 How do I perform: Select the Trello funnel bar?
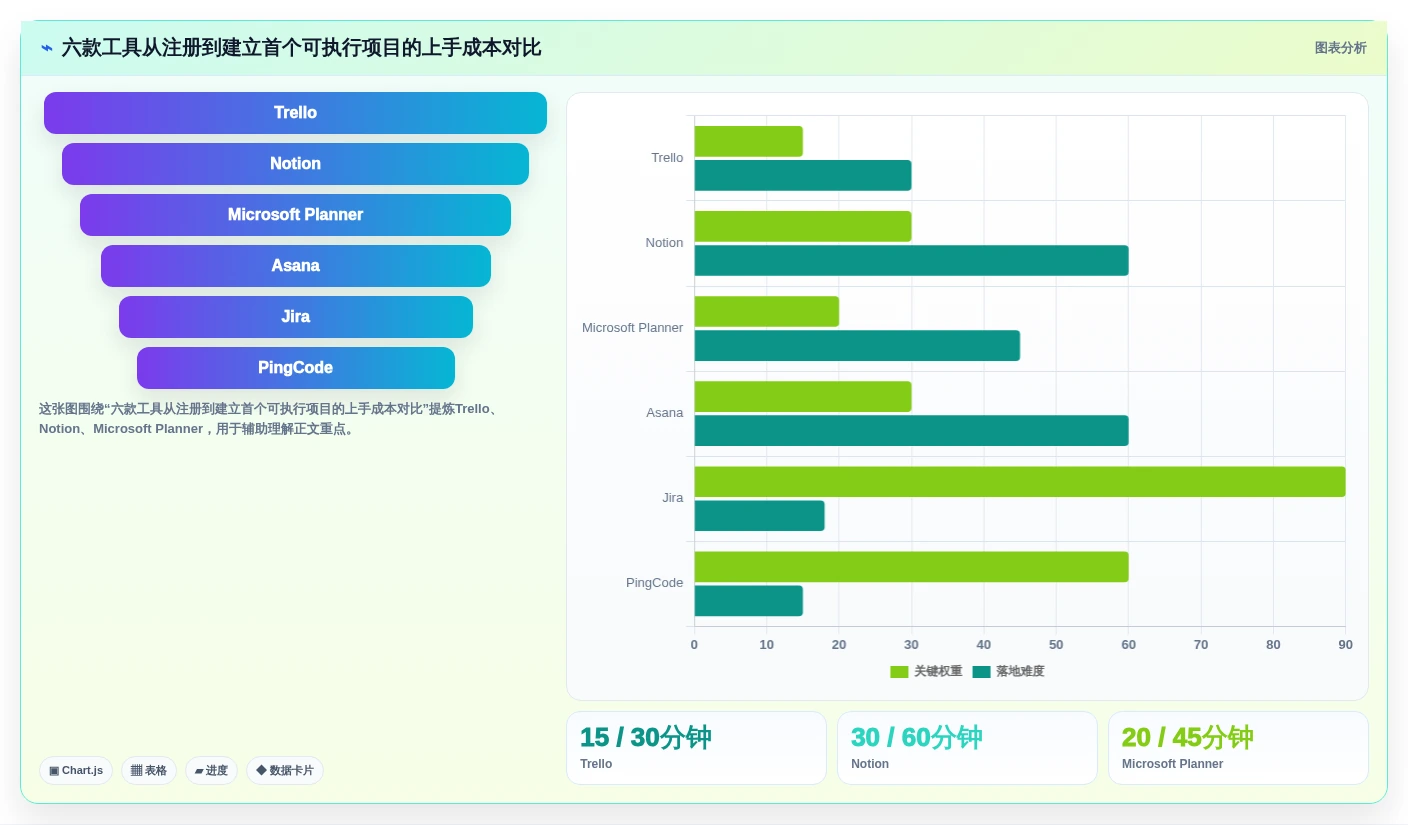[295, 113]
